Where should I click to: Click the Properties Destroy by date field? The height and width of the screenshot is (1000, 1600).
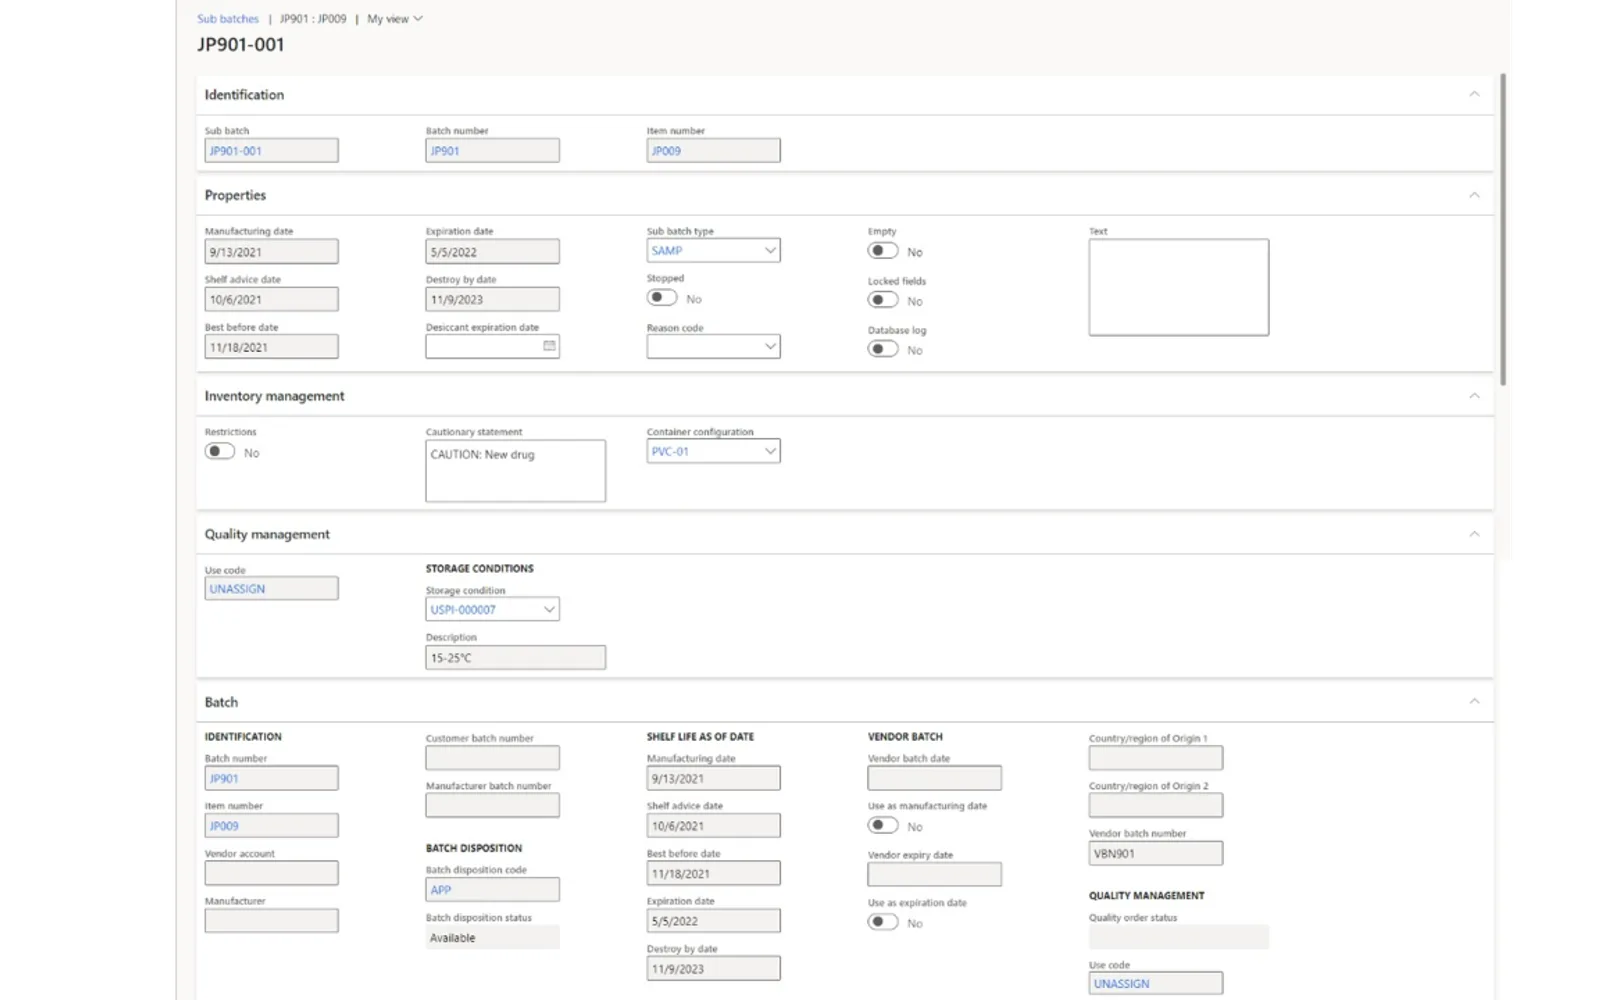click(x=492, y=299)
